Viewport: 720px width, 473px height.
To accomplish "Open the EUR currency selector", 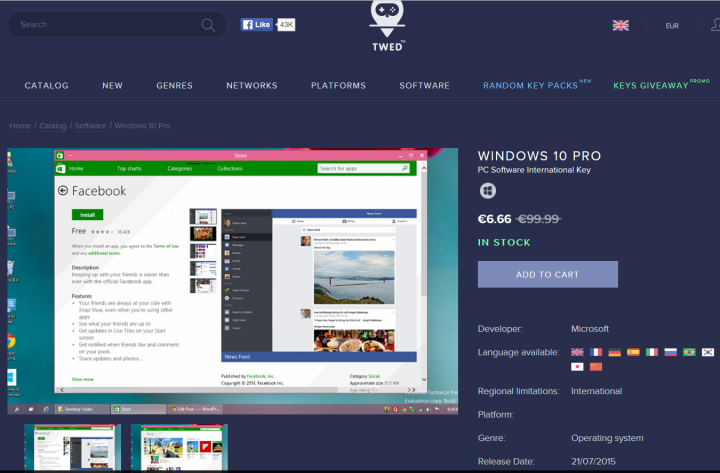I will (672, 26).
